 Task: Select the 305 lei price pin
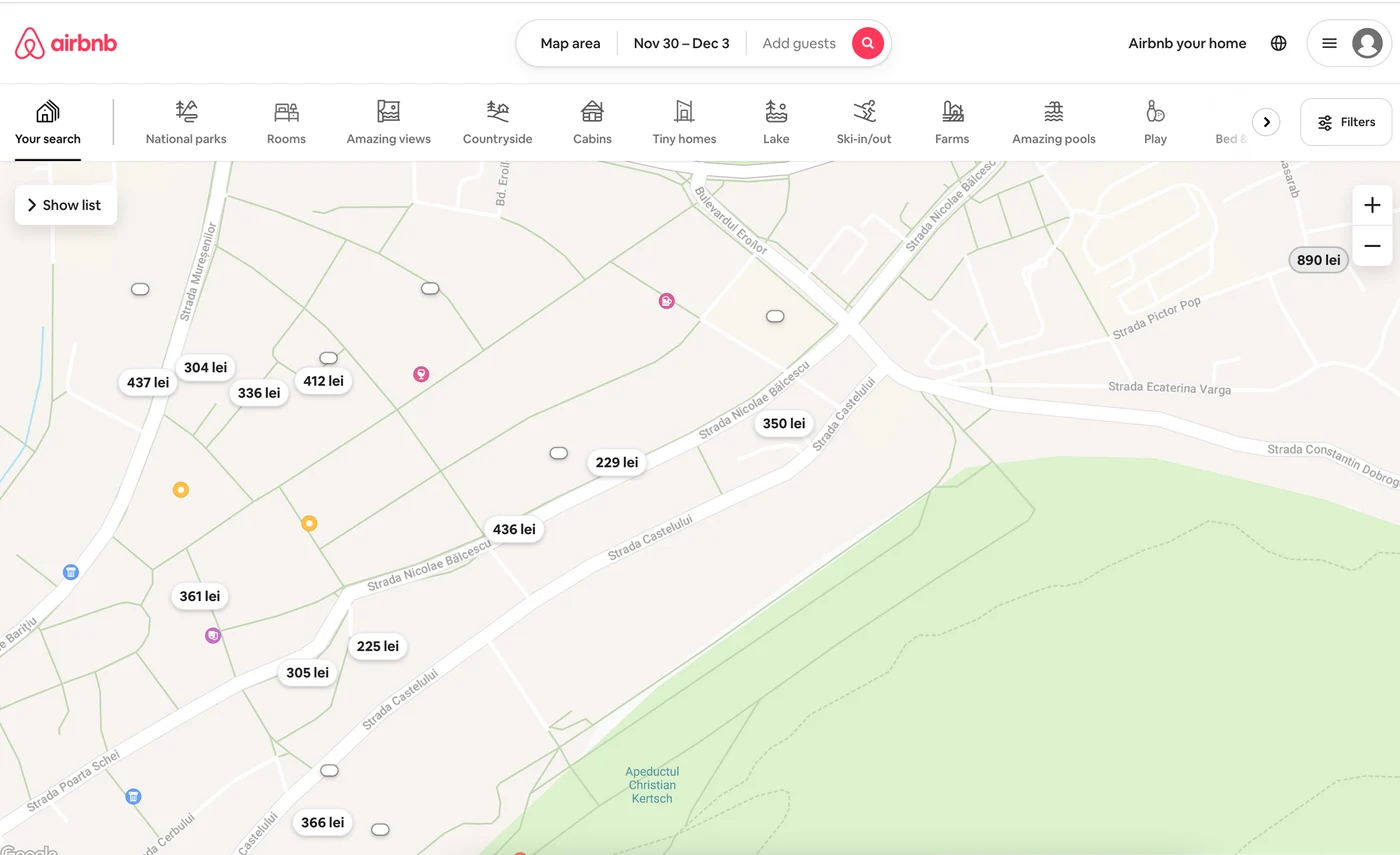pos(308,673)
